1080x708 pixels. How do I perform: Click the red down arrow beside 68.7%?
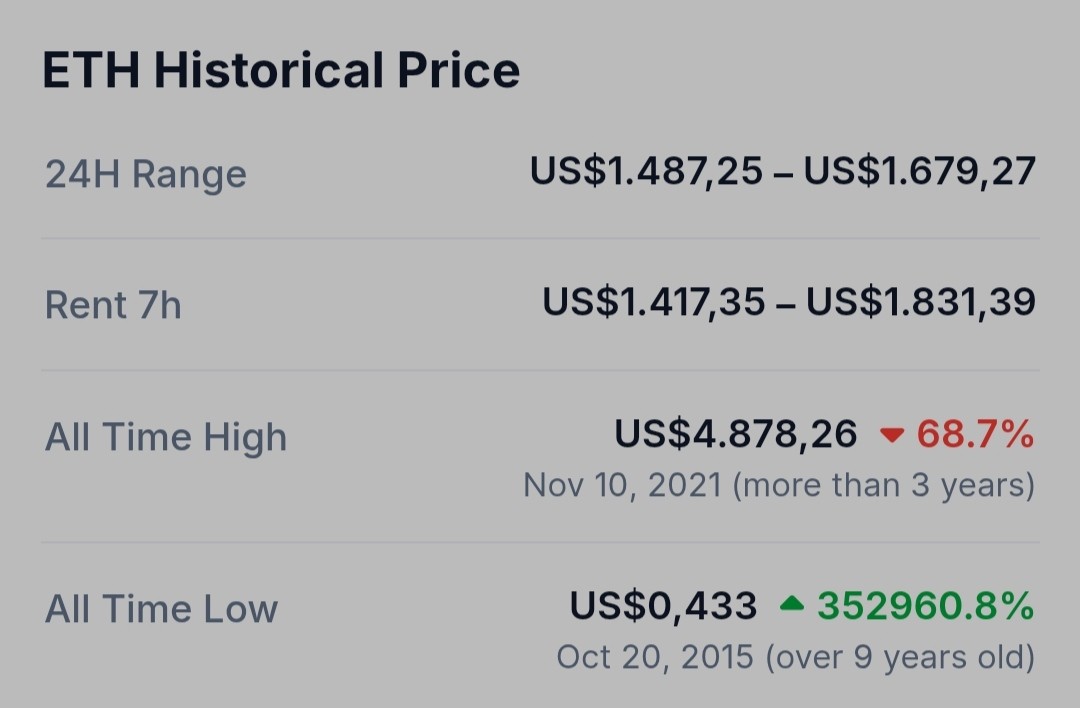click(x=892, y=435)
